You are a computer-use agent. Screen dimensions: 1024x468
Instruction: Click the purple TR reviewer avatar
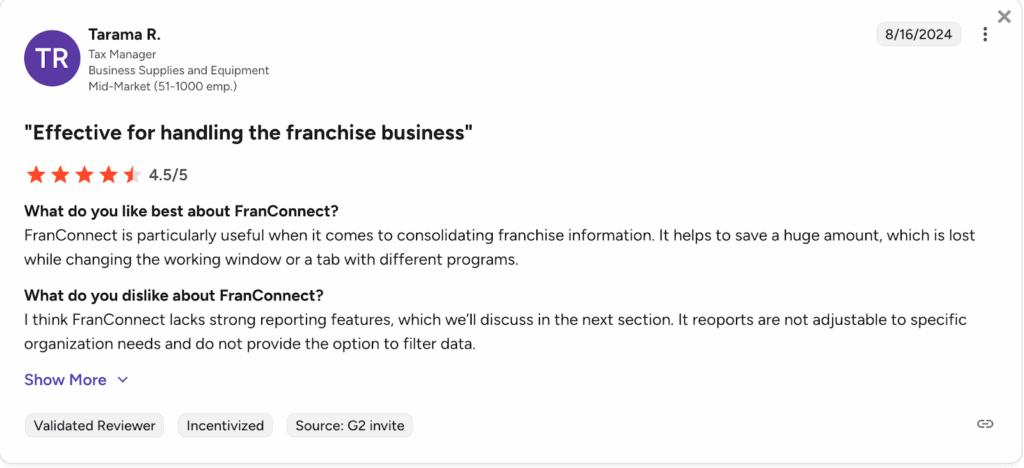52,58
